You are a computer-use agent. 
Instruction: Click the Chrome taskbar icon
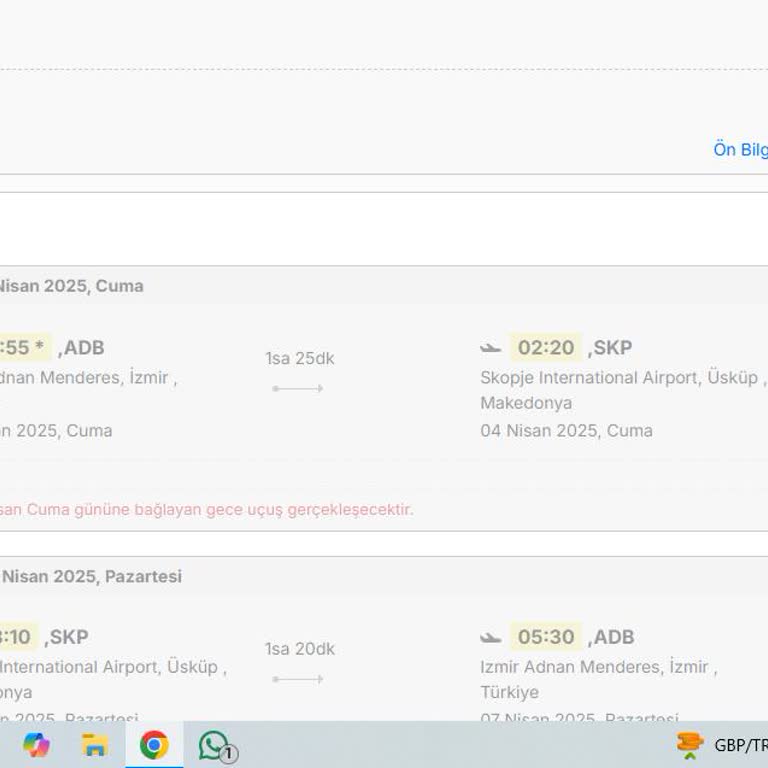click(x=154, y=744)
